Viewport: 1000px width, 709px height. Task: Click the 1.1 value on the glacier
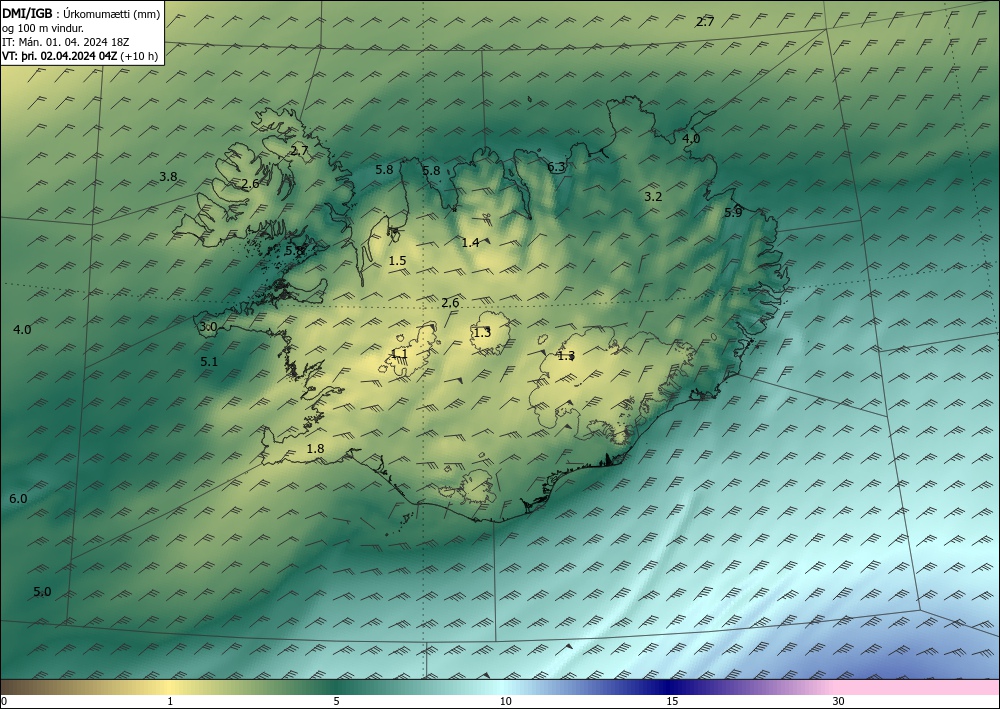click(x=399, y=353)
